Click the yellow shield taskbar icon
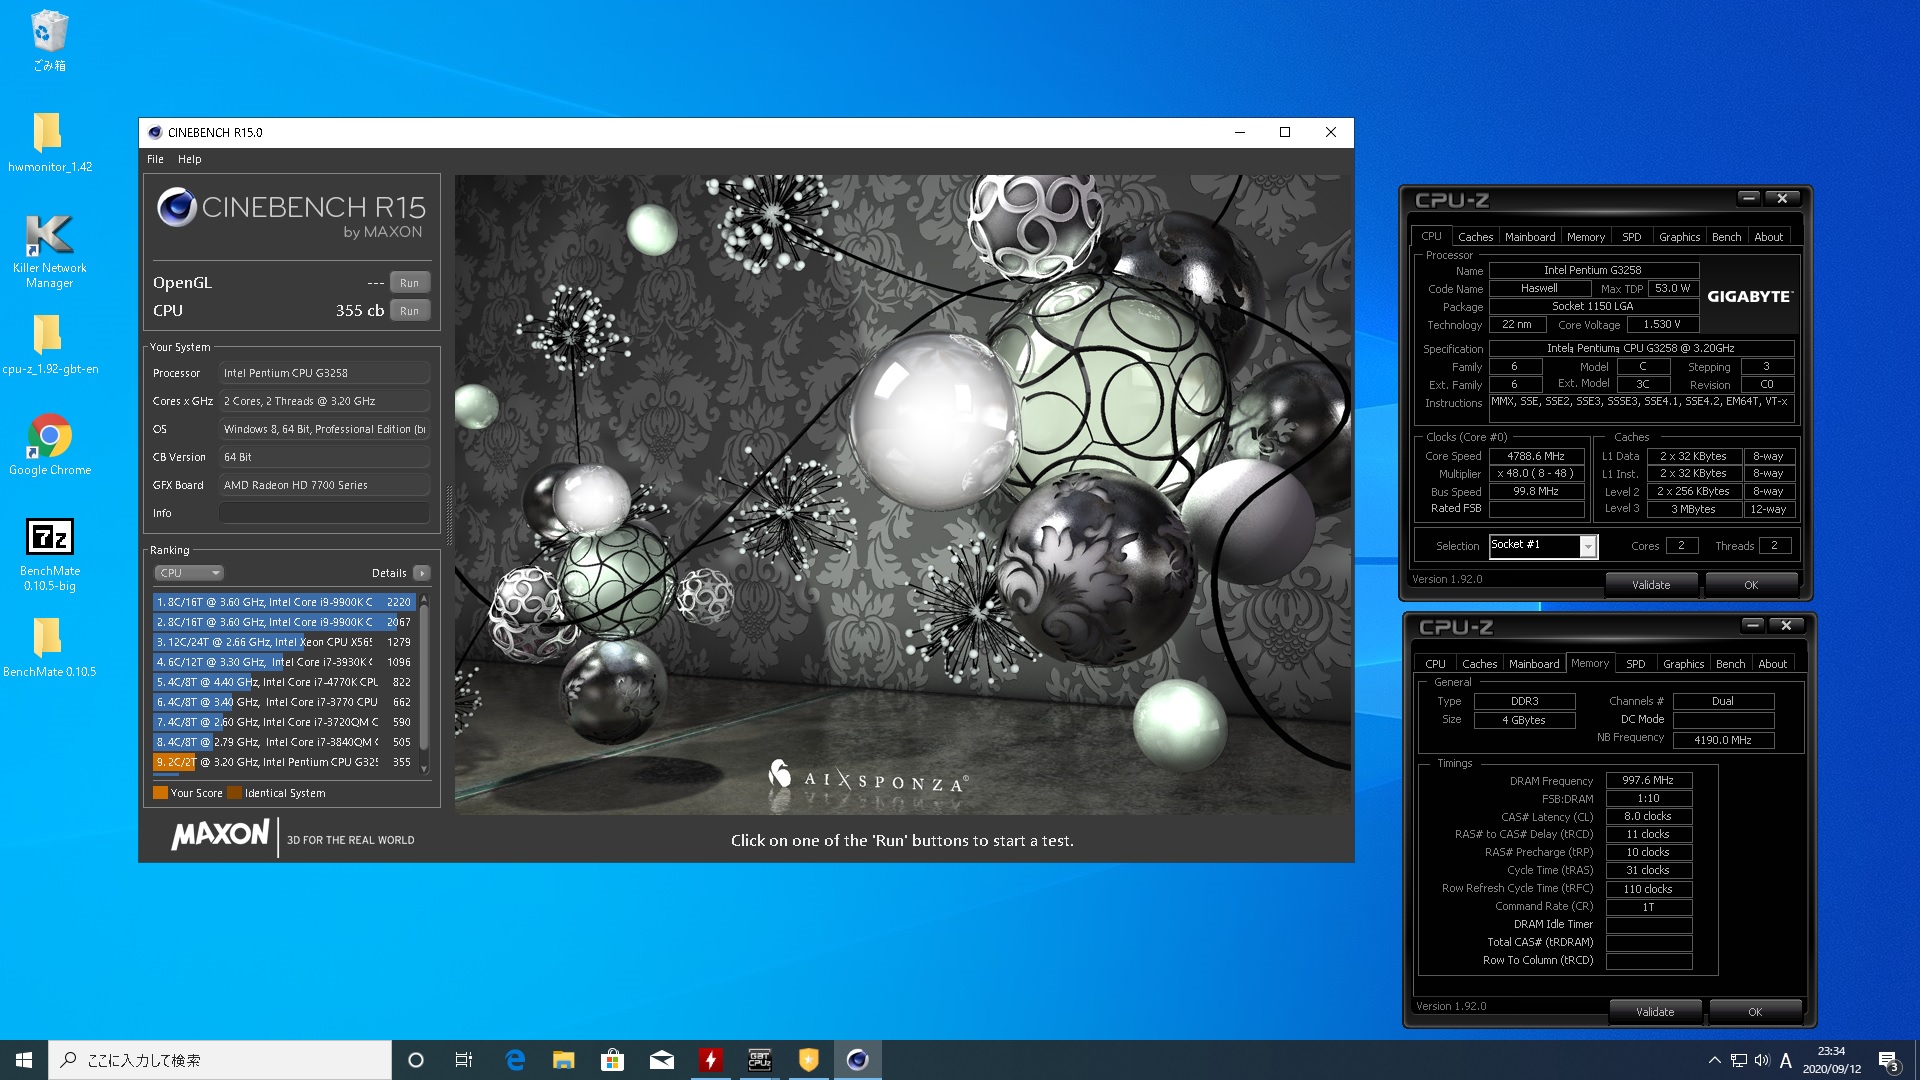This screenshot has width=1920, height=1080. point(808,1060)
